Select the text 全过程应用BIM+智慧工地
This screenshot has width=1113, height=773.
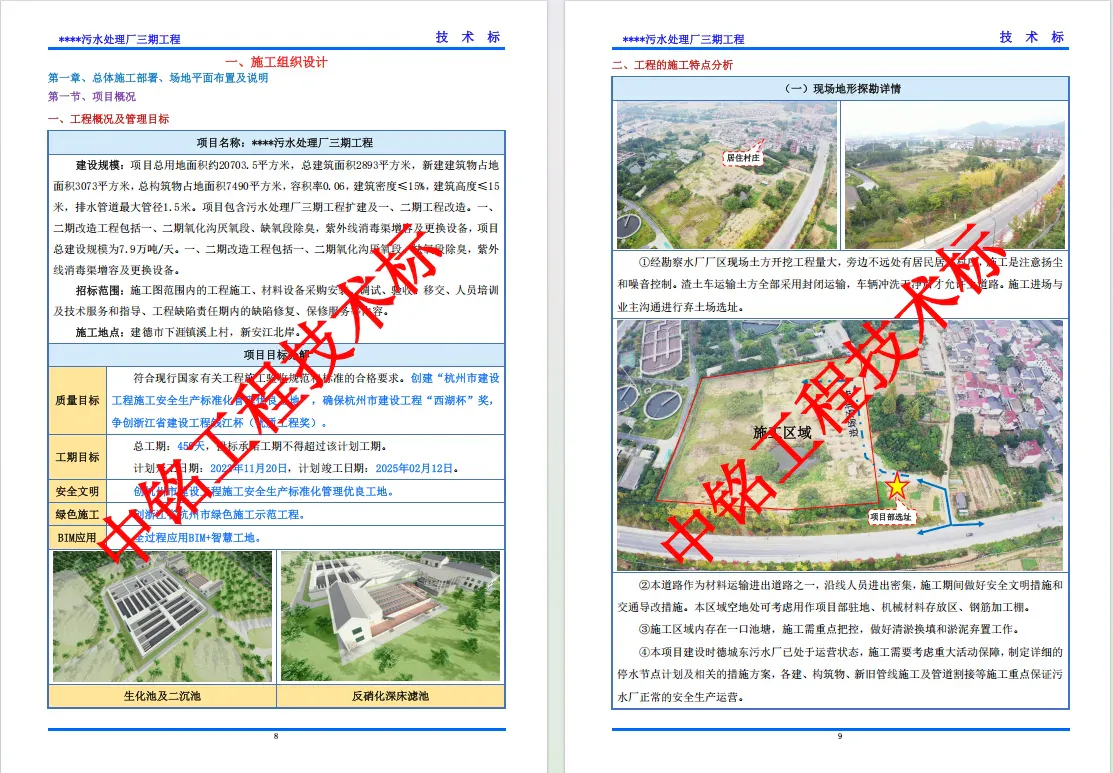click(x=197, y=538)
